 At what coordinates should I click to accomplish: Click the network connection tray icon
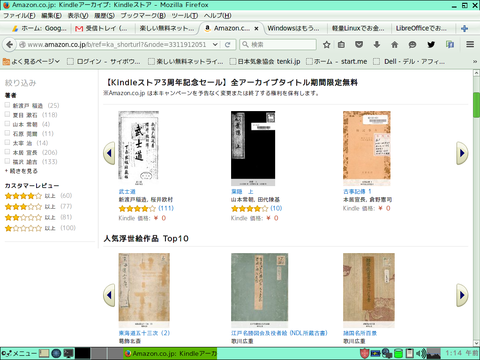coord(387,353)
